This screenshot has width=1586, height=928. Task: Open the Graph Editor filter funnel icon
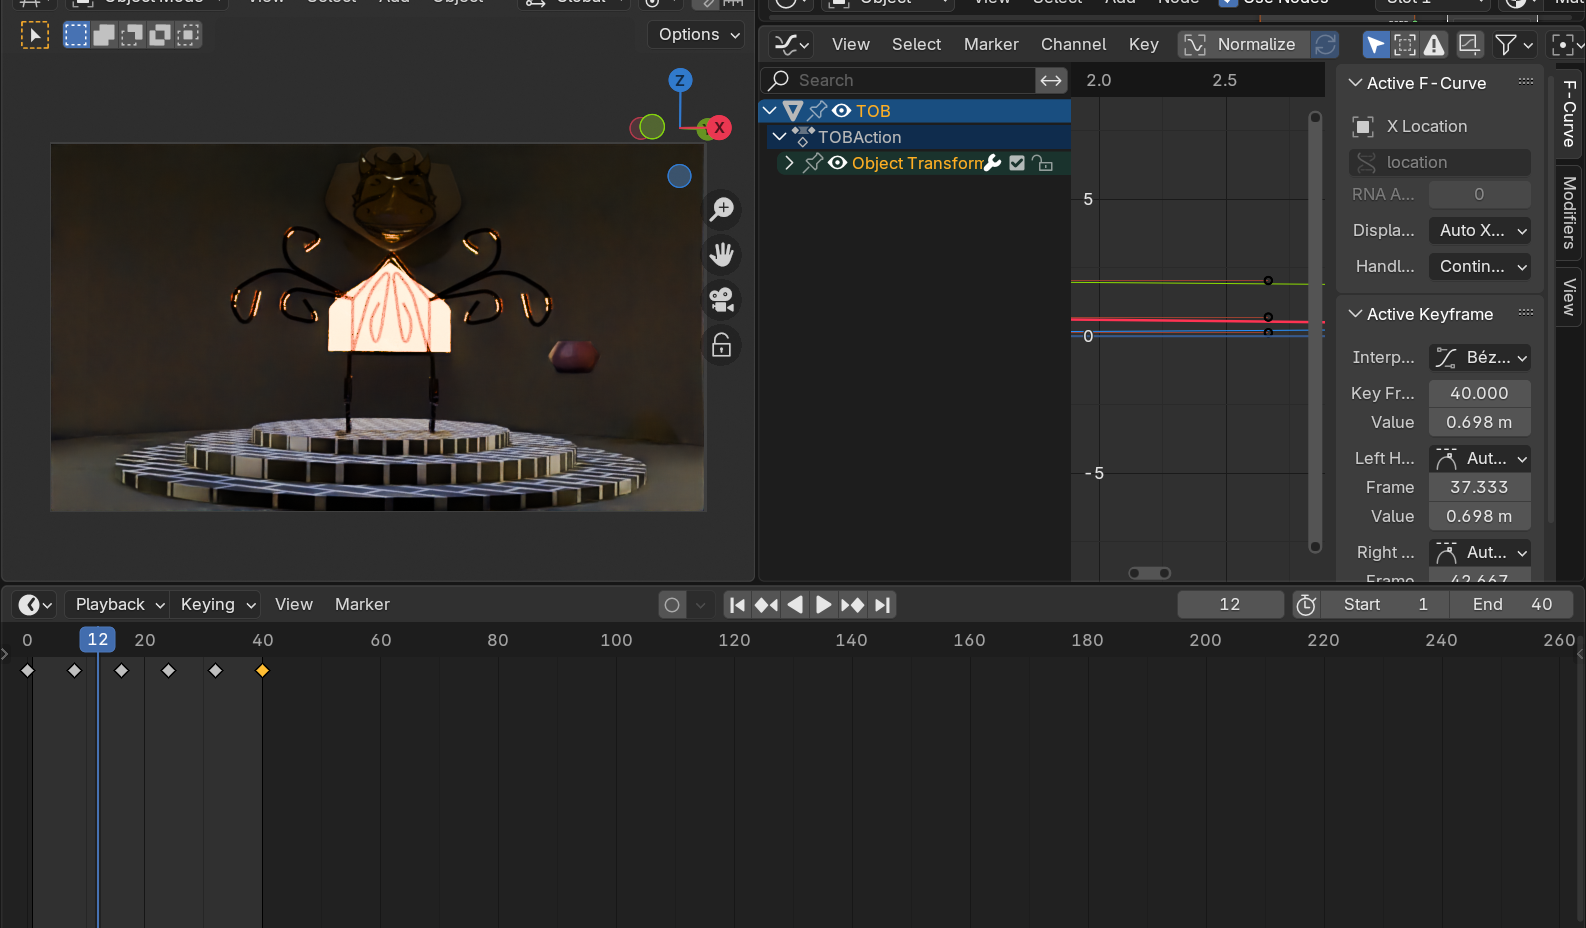click(x=1514, y=44)
